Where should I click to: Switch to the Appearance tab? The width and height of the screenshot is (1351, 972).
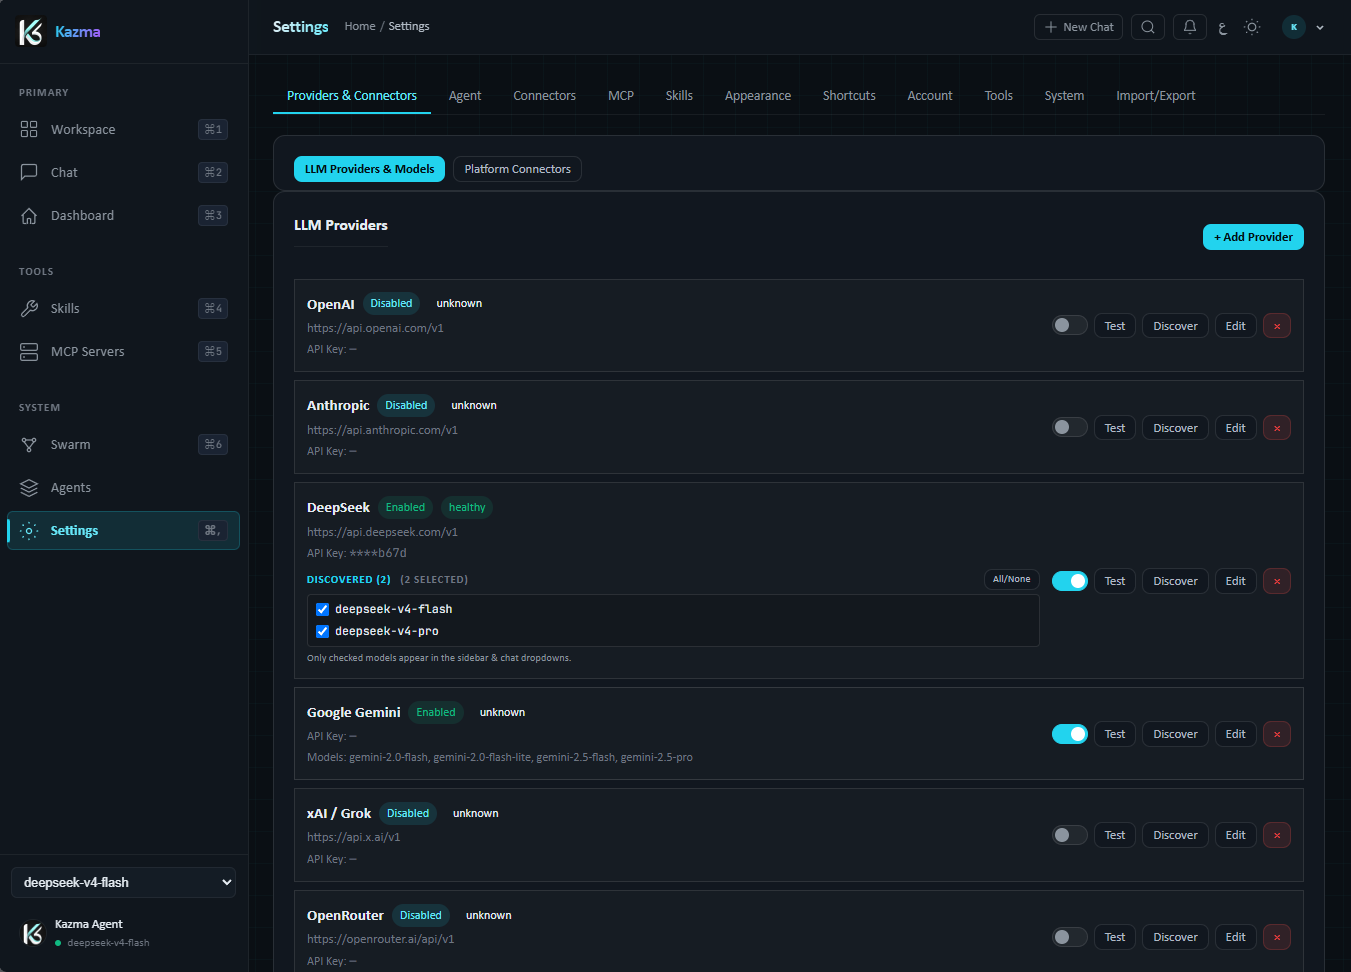tap(758, 96)
